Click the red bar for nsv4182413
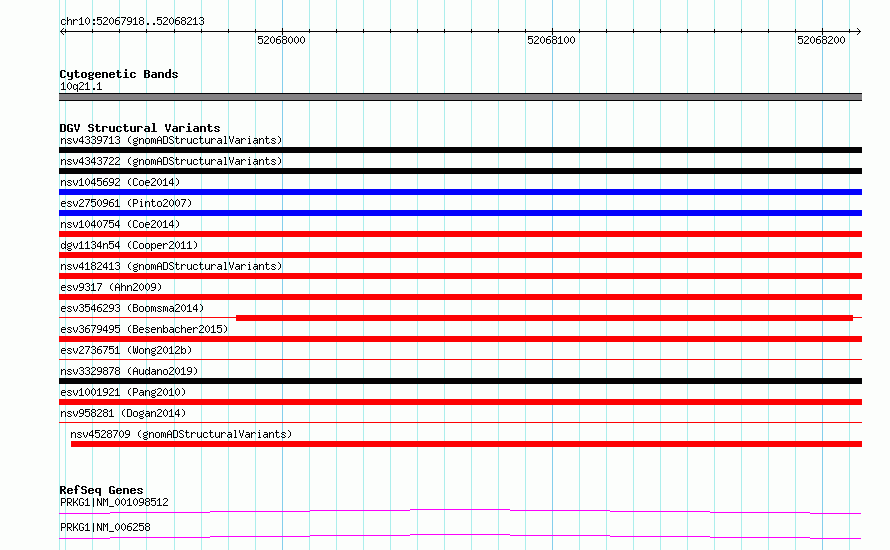Screen dimensions: 890x550 click(x=460, y=276)
